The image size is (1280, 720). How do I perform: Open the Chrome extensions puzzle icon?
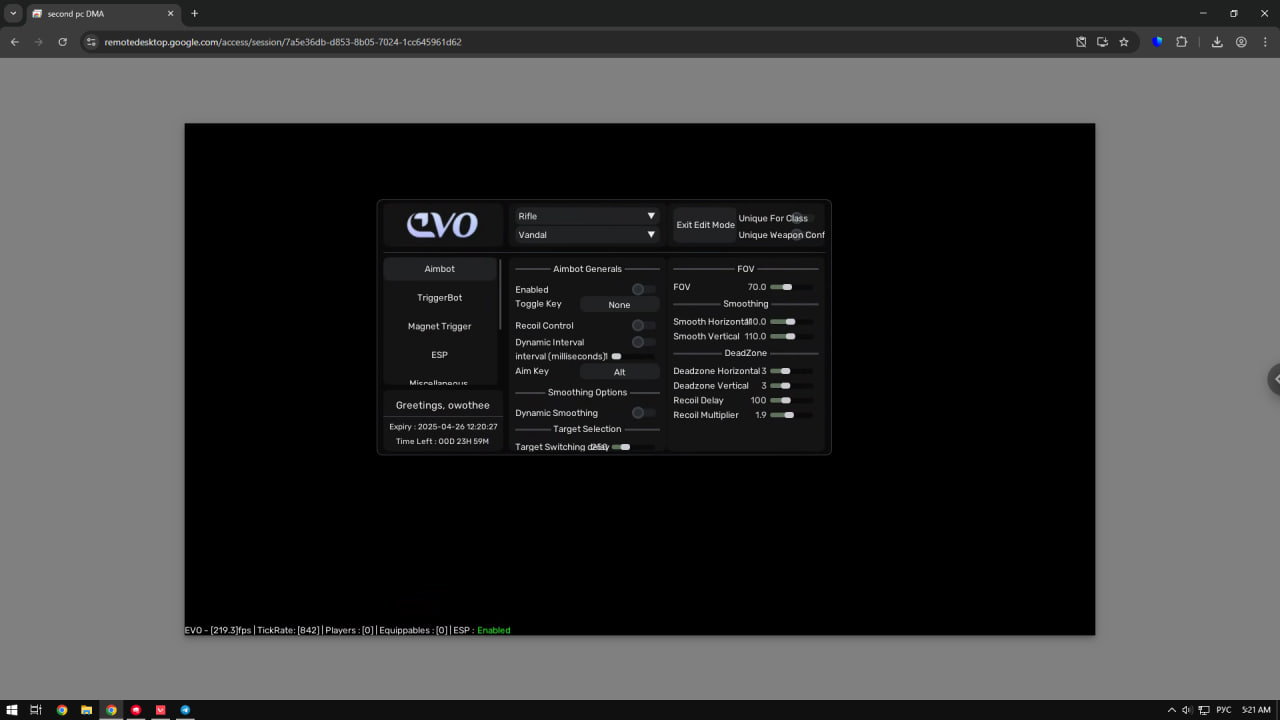point(1181,42)
